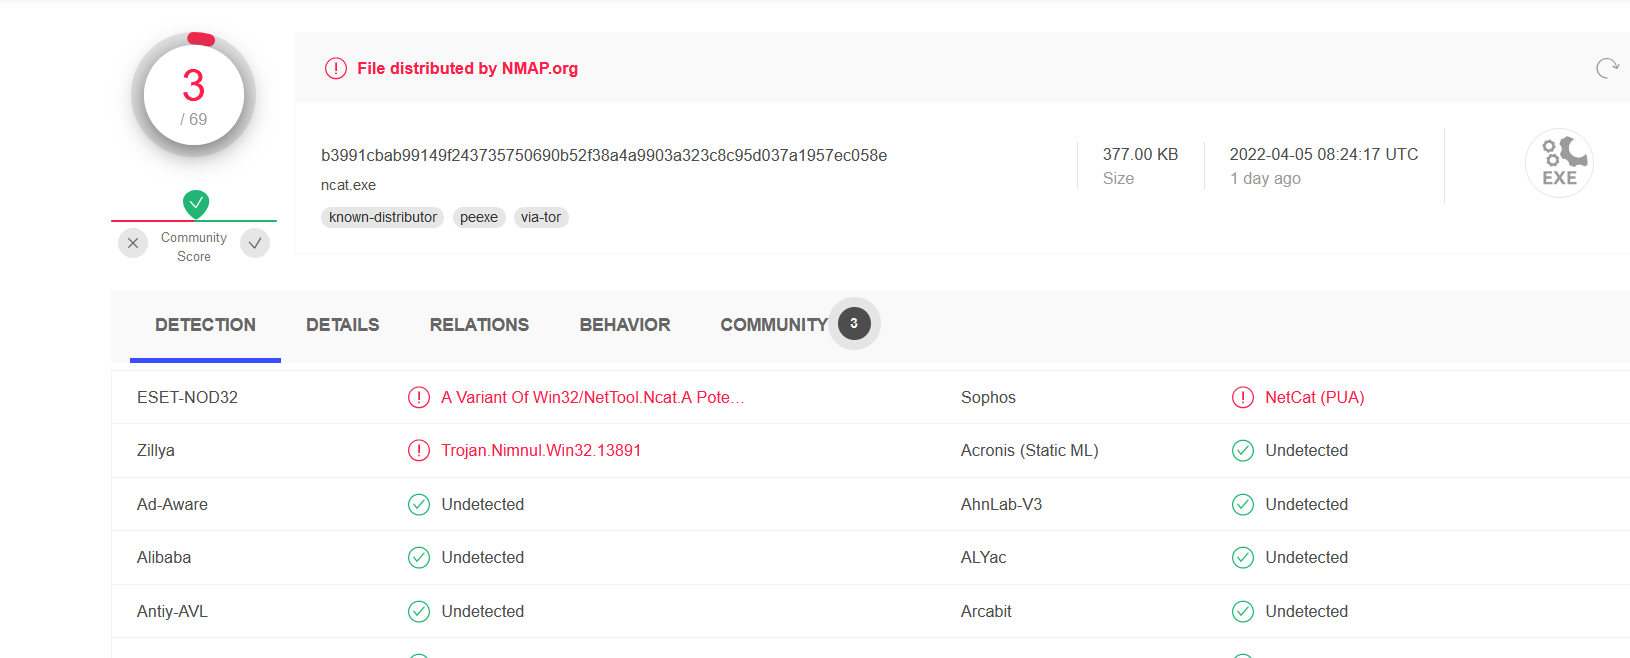Switch to the RELATIONS tab
Screen dimensions: 1630x658
[479, 325]
